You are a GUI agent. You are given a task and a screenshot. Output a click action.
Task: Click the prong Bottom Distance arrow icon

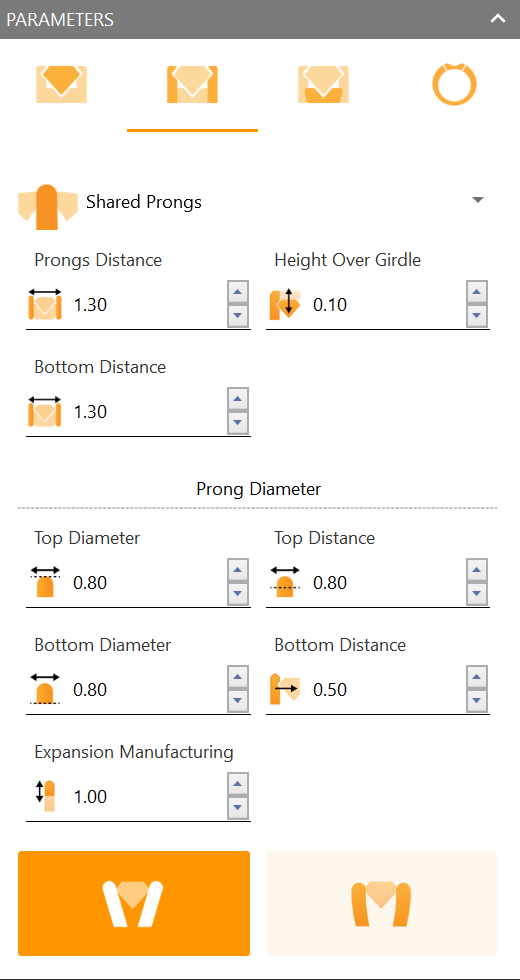tap(285, 689)
